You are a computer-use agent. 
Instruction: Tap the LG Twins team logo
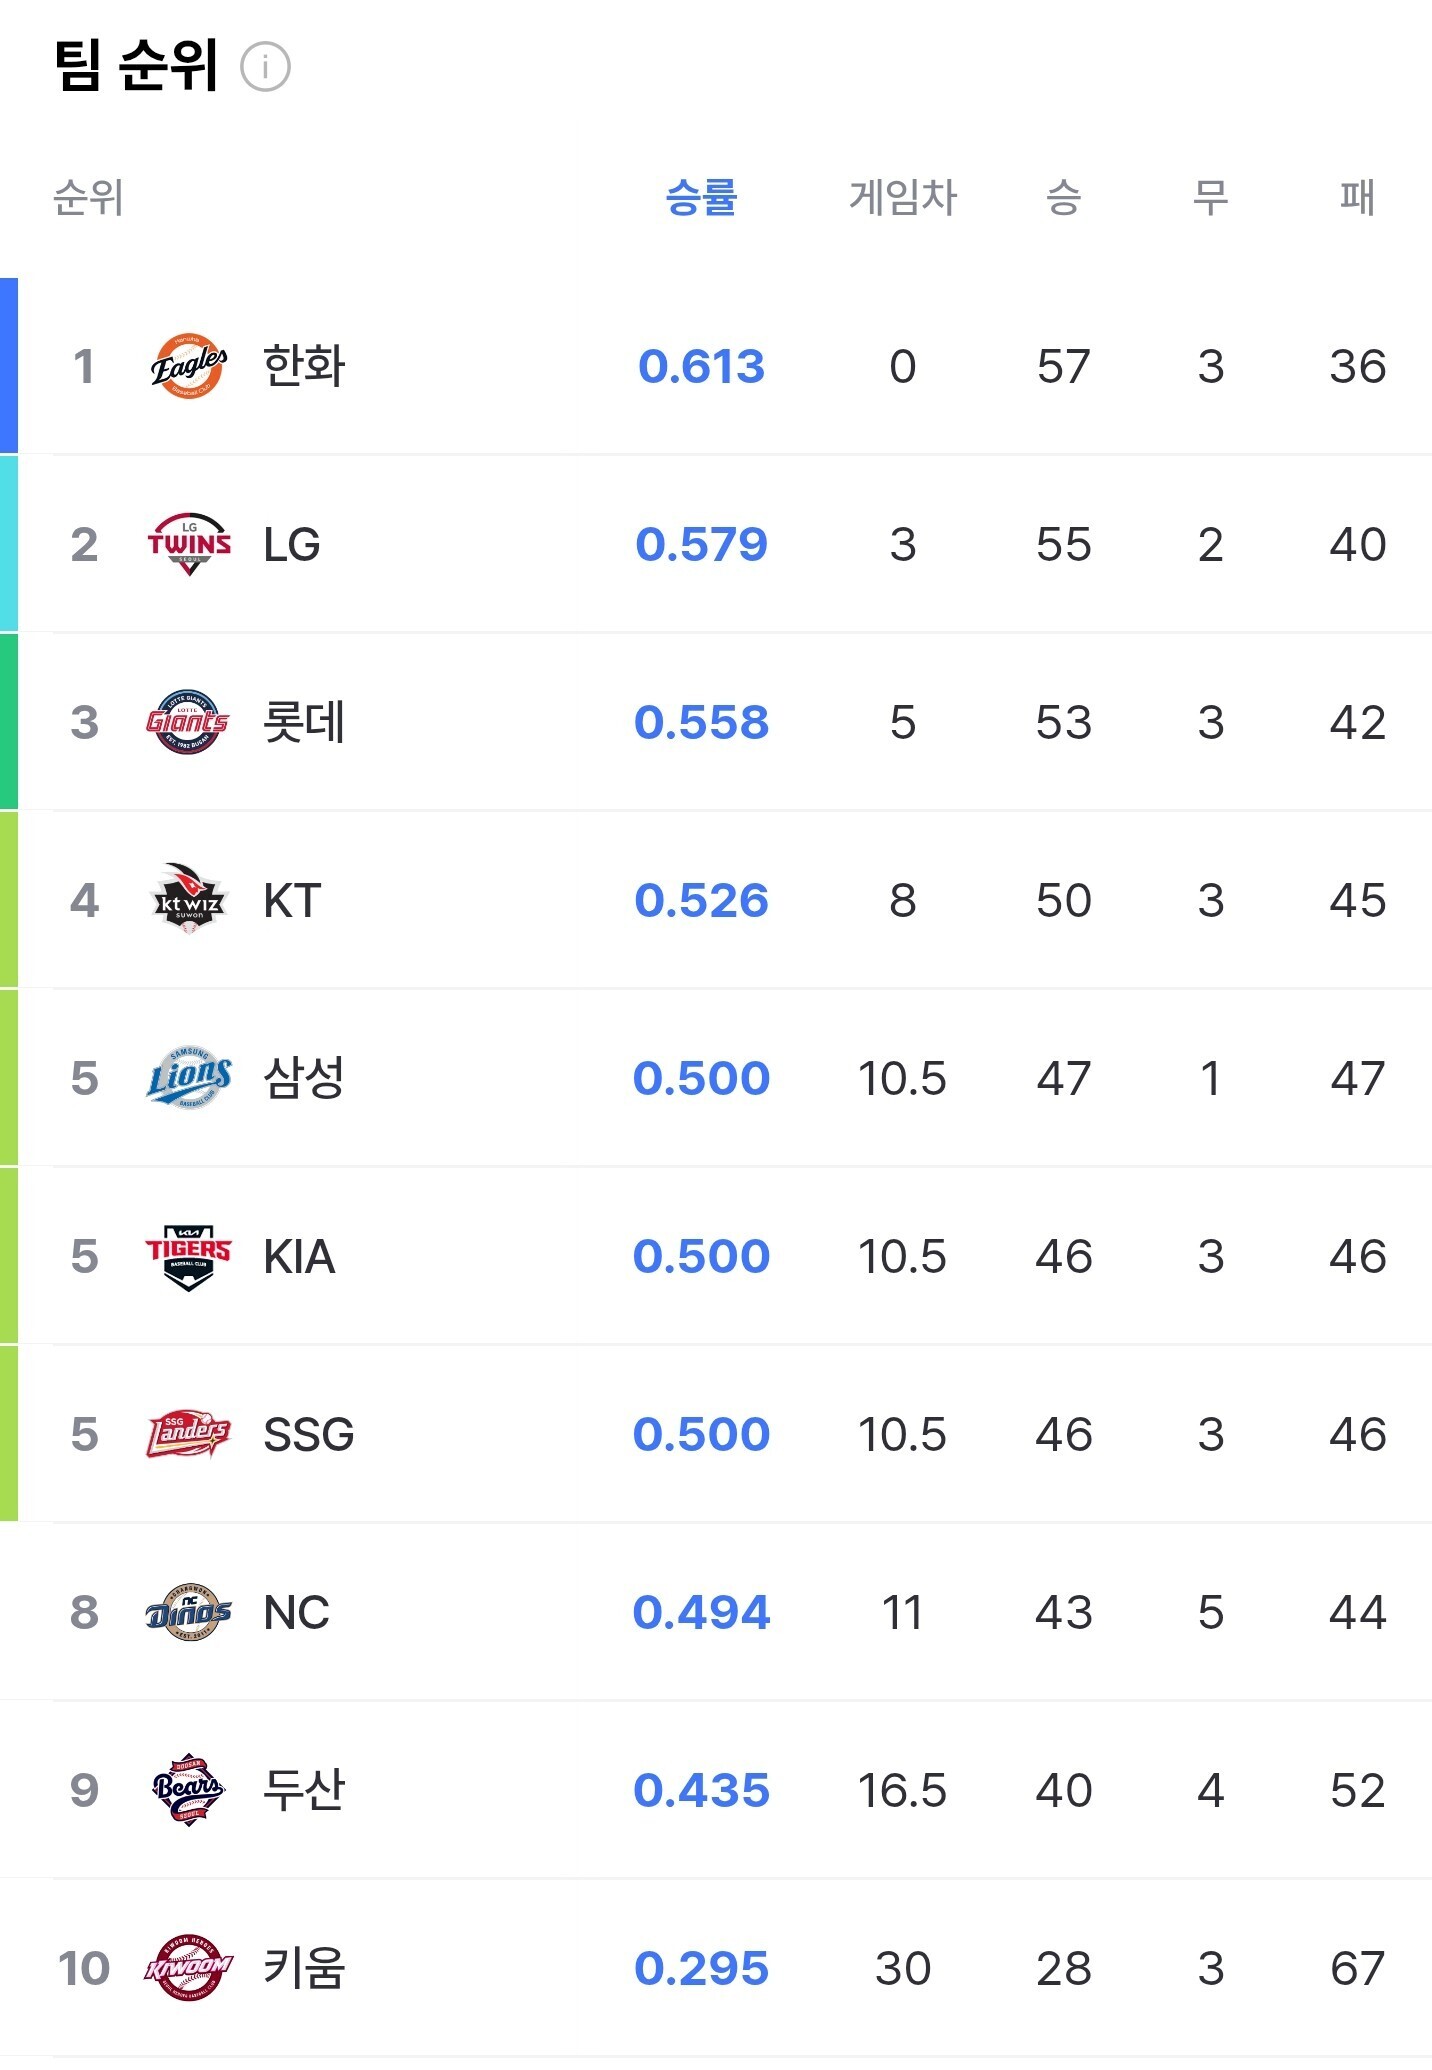pyautogui.click(x=189, y=544)
